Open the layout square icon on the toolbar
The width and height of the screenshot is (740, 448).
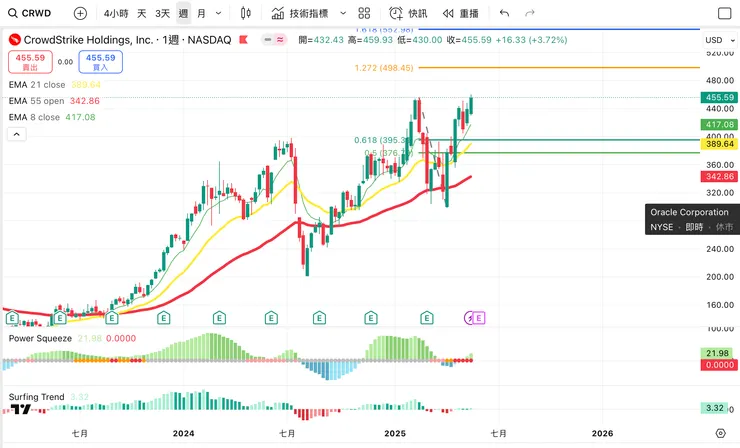point(724,13)
